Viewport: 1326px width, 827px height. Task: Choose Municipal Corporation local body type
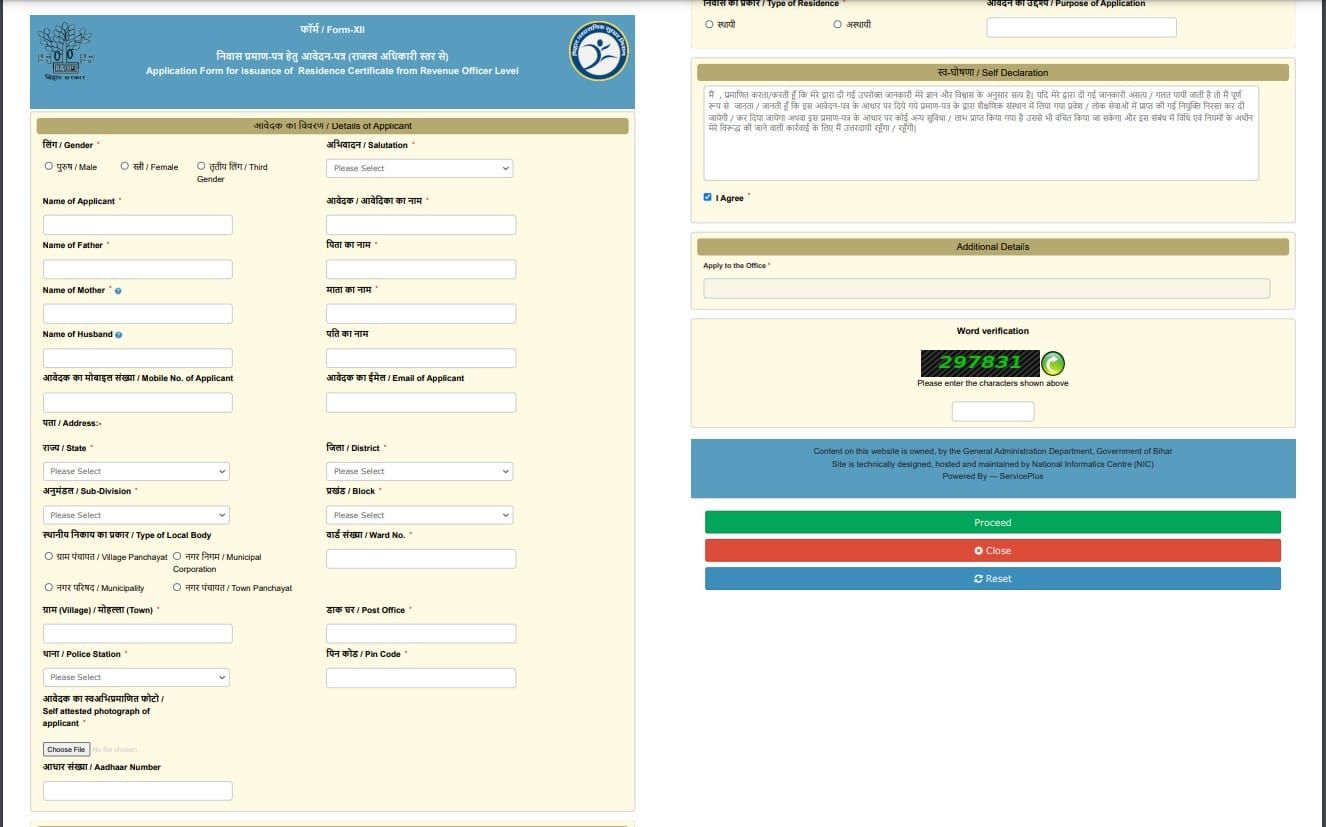tap(177, 557)
